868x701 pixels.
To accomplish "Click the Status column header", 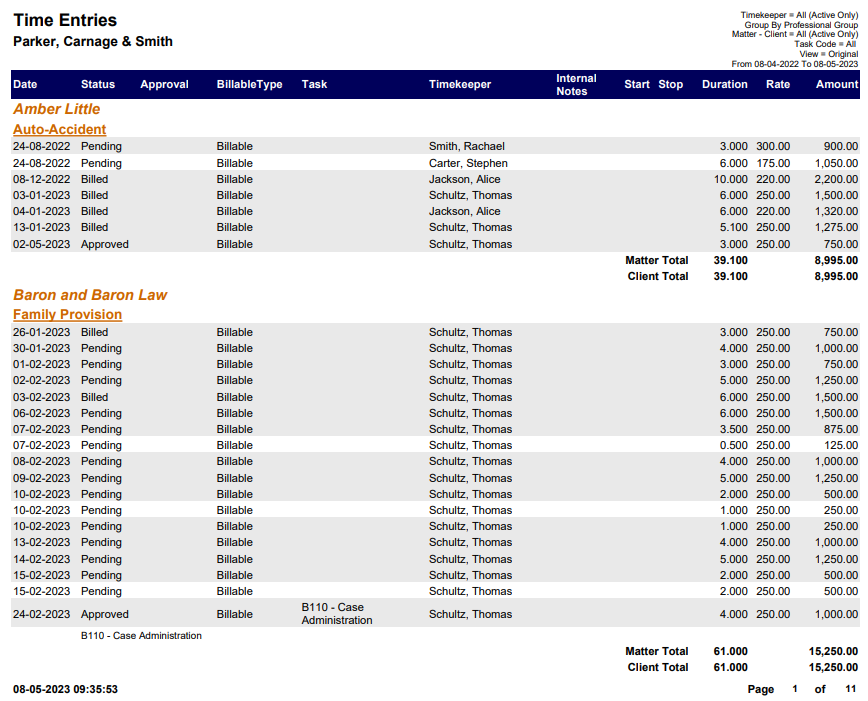I will (98, 84).
